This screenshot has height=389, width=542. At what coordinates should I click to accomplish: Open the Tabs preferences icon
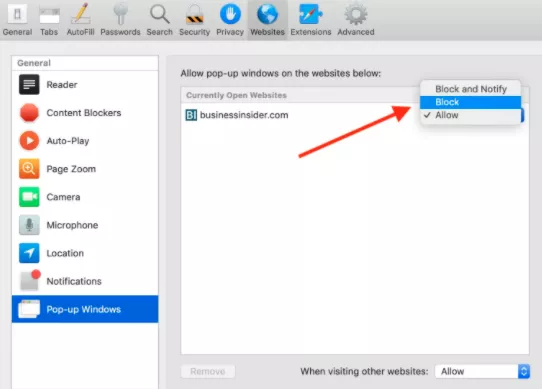[x=49, y=15]
